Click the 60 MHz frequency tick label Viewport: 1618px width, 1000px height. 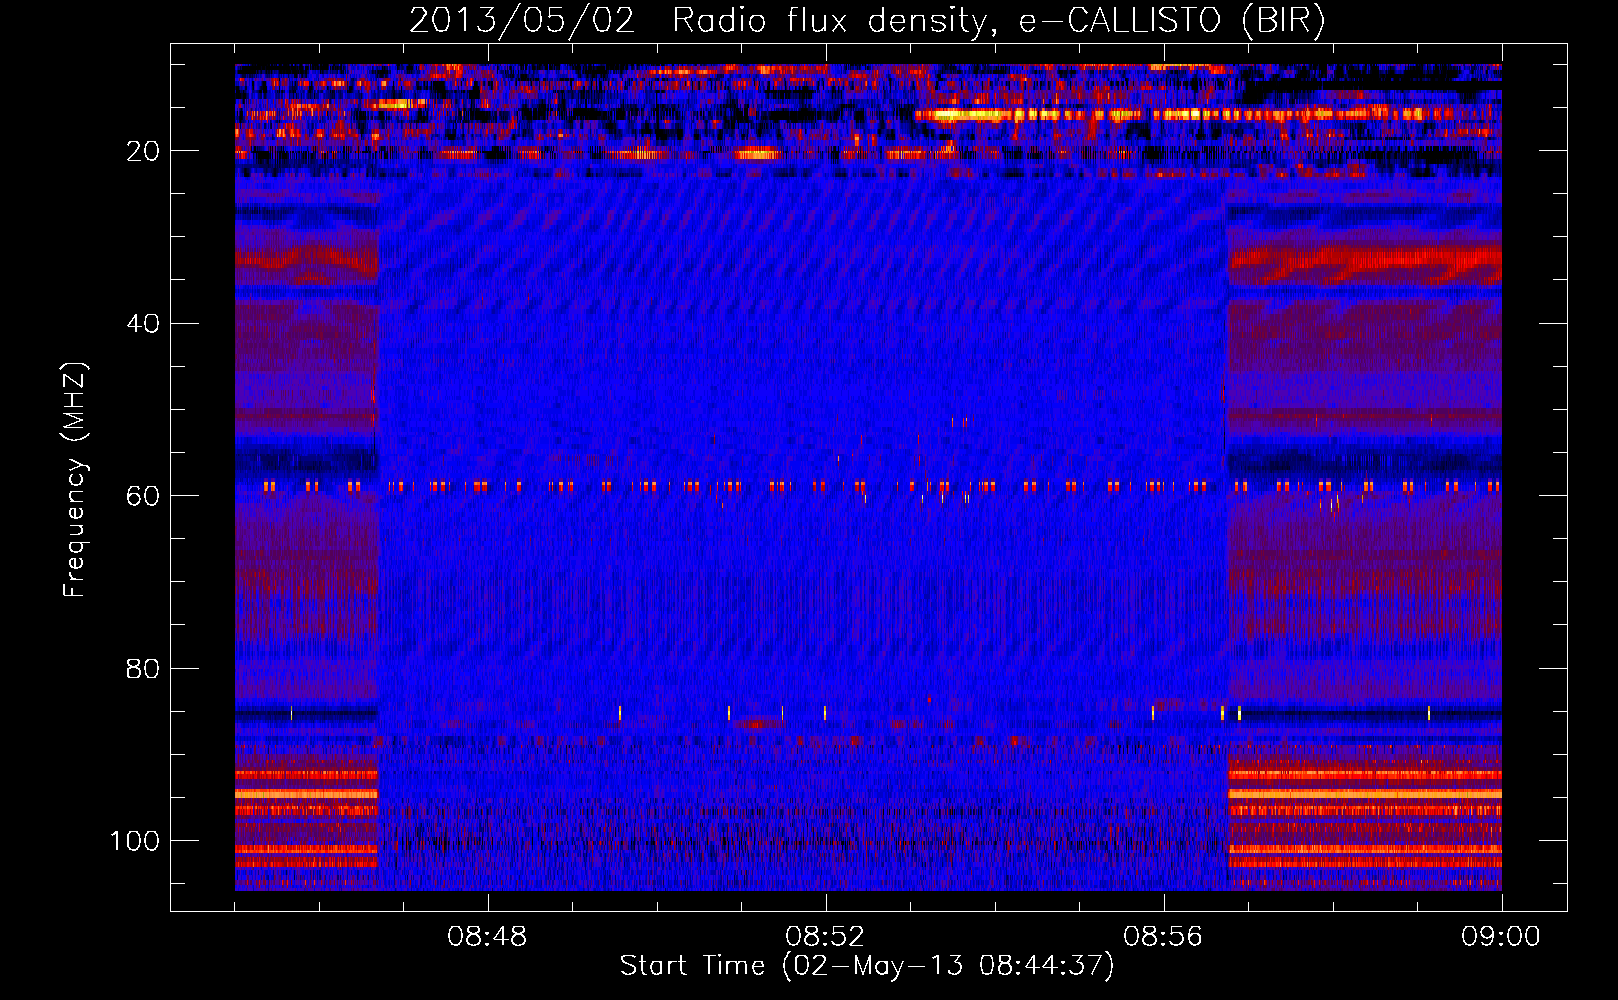pyautogui.click(x=143, y=497)
